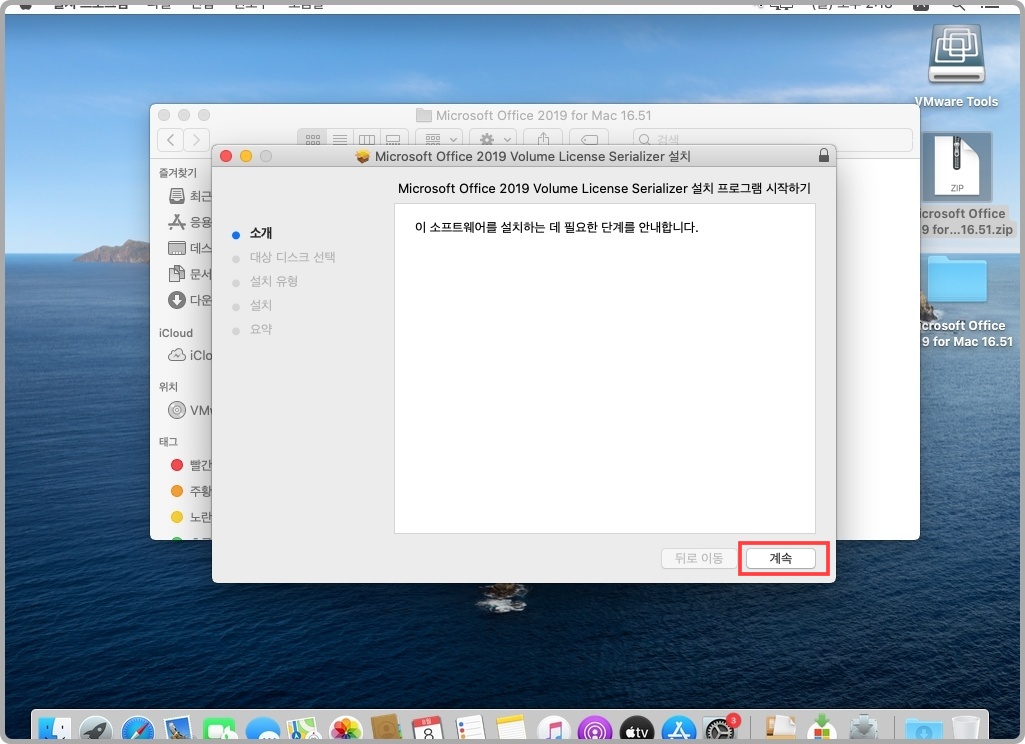Open Photos from the Dock
This screenshot has height=744, width=1025.
click(x=346, y=729)
